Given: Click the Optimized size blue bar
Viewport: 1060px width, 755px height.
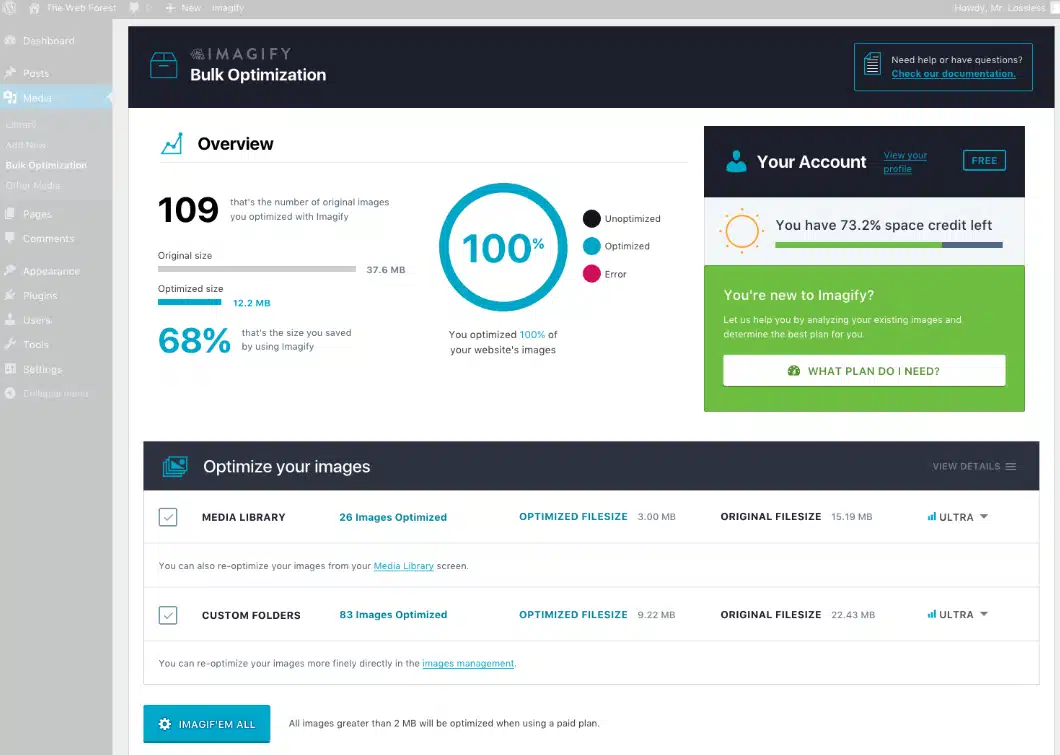Looking at the screenshot, I should pyautogui.click(x=189, y=302).
